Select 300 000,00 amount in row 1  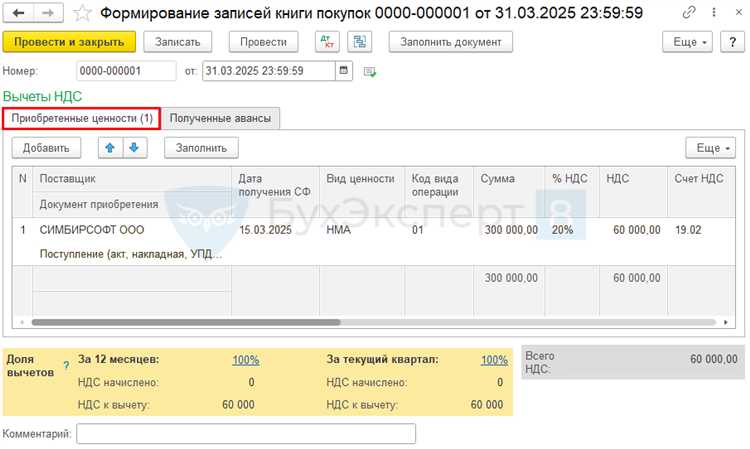[509, 230]
